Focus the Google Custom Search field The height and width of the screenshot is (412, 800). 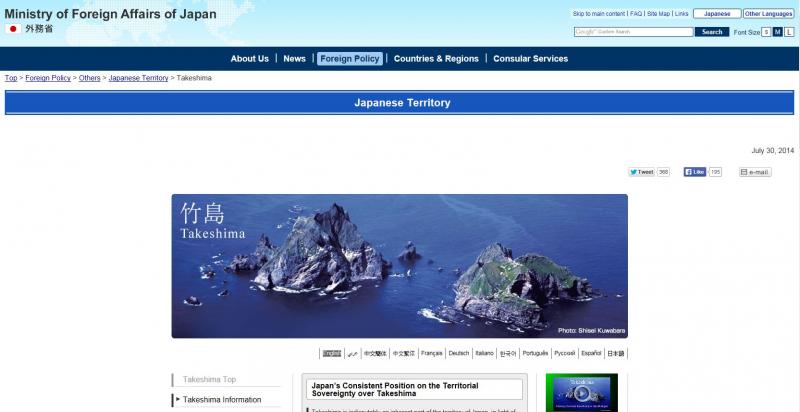click(633, 32)
